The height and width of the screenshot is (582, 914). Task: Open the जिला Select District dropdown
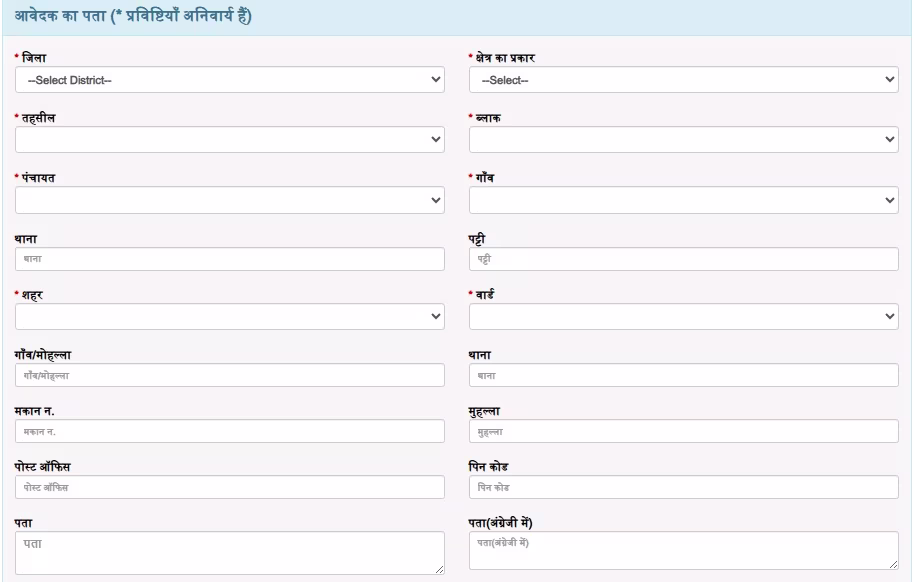click(230, 80)
